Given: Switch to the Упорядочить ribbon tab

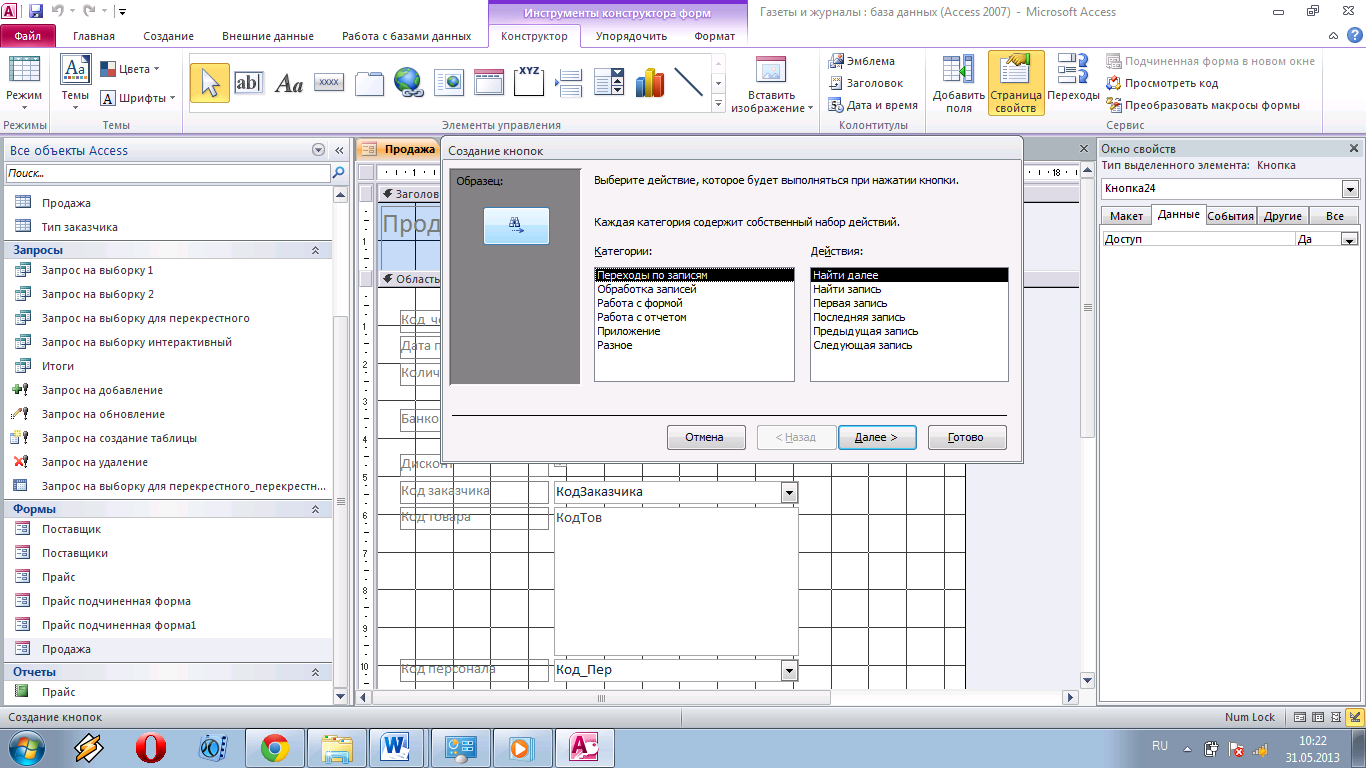Looking at the screenshot, I should point(631,36).
